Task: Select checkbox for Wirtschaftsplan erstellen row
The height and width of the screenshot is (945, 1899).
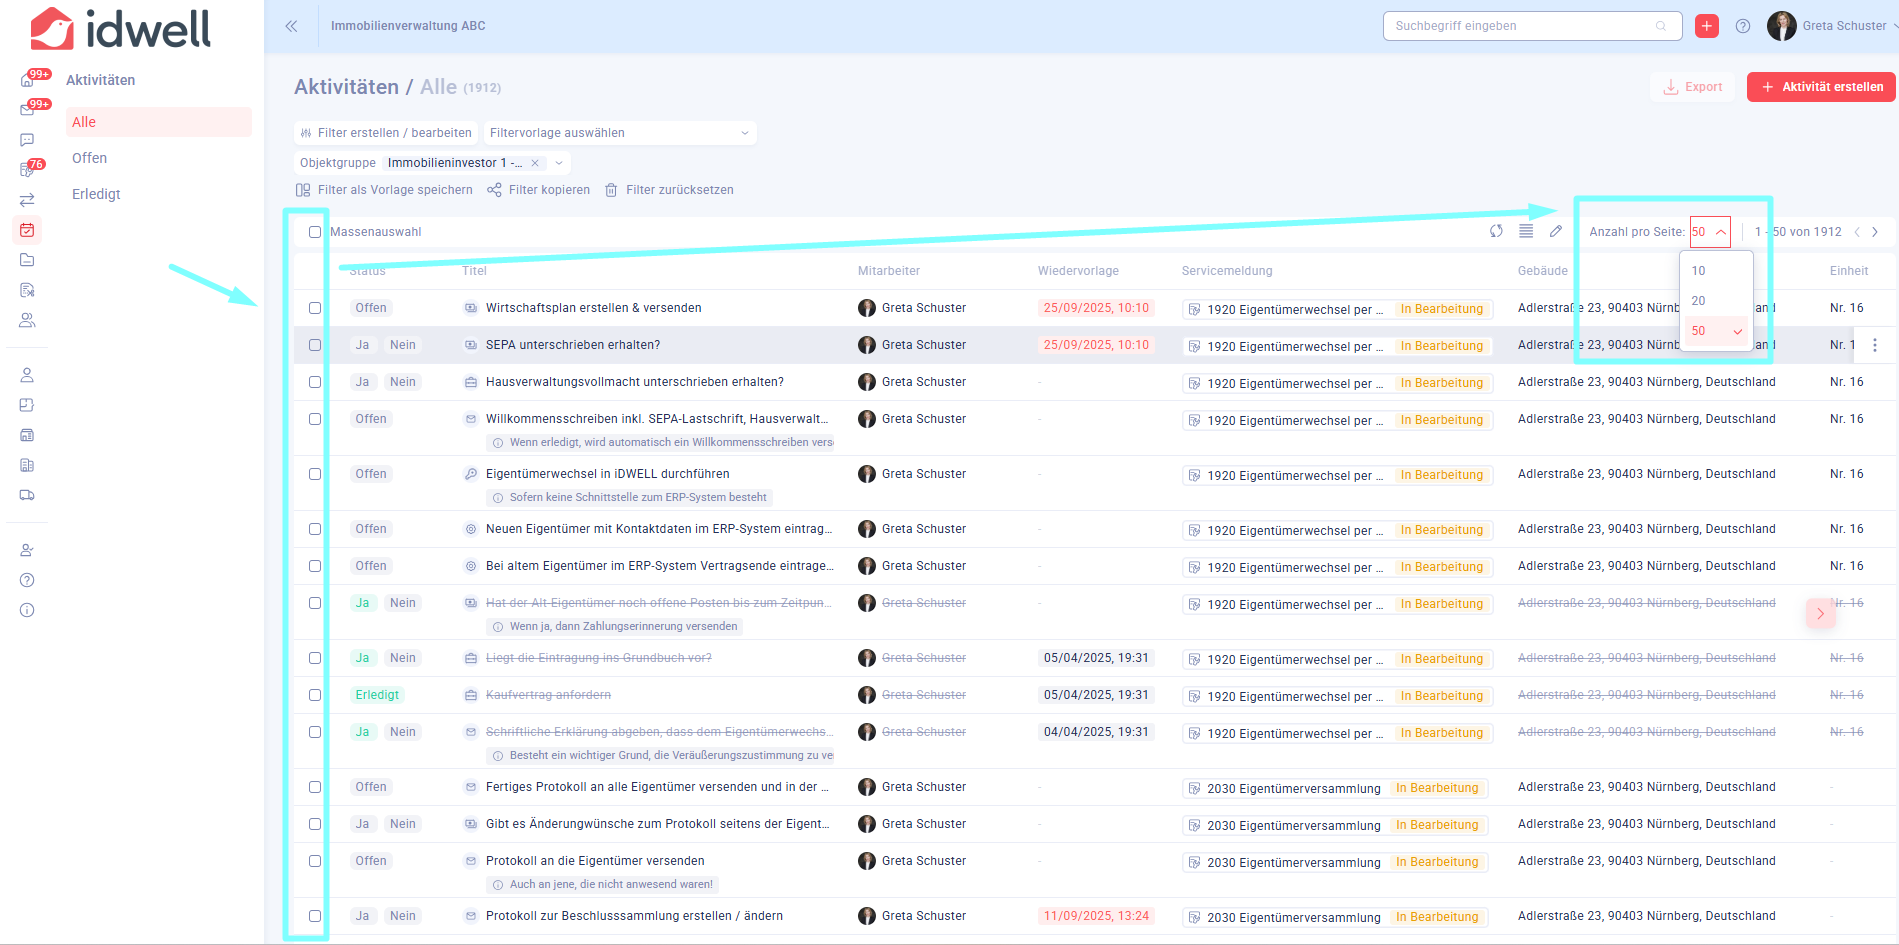Action: point(315,308)
